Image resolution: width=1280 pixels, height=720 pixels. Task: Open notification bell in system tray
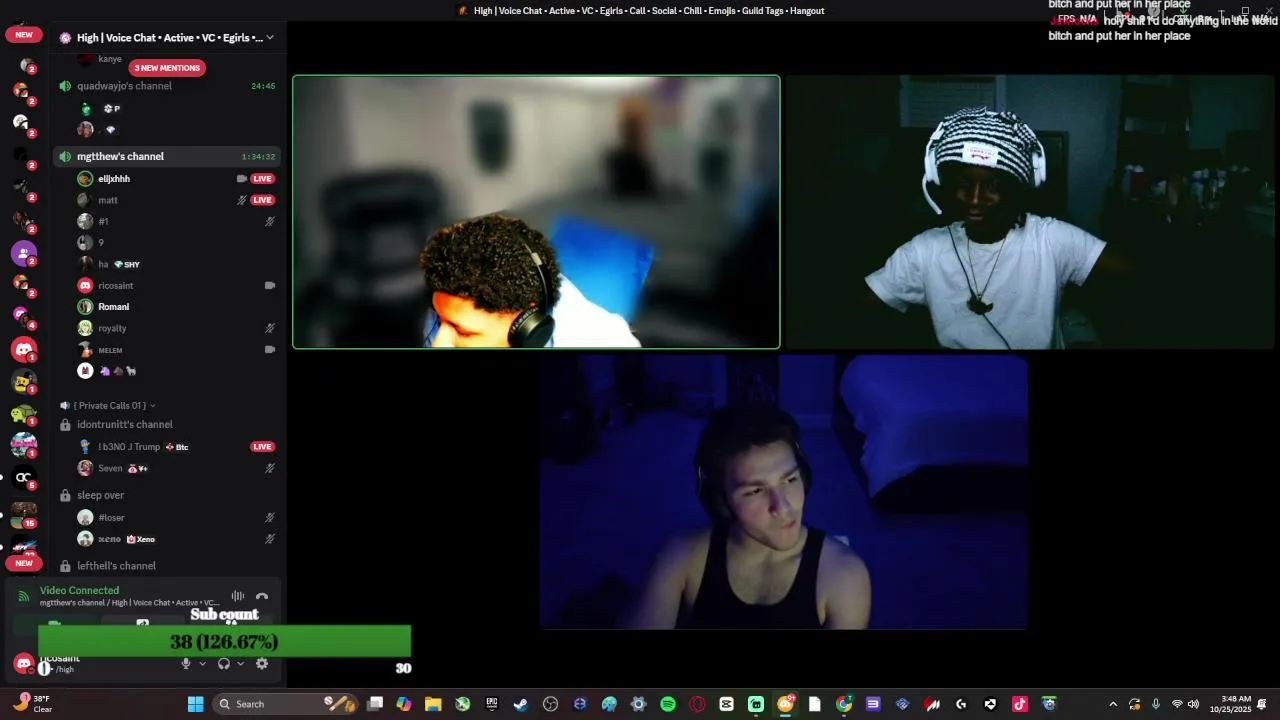click(x=1263, y=704)
